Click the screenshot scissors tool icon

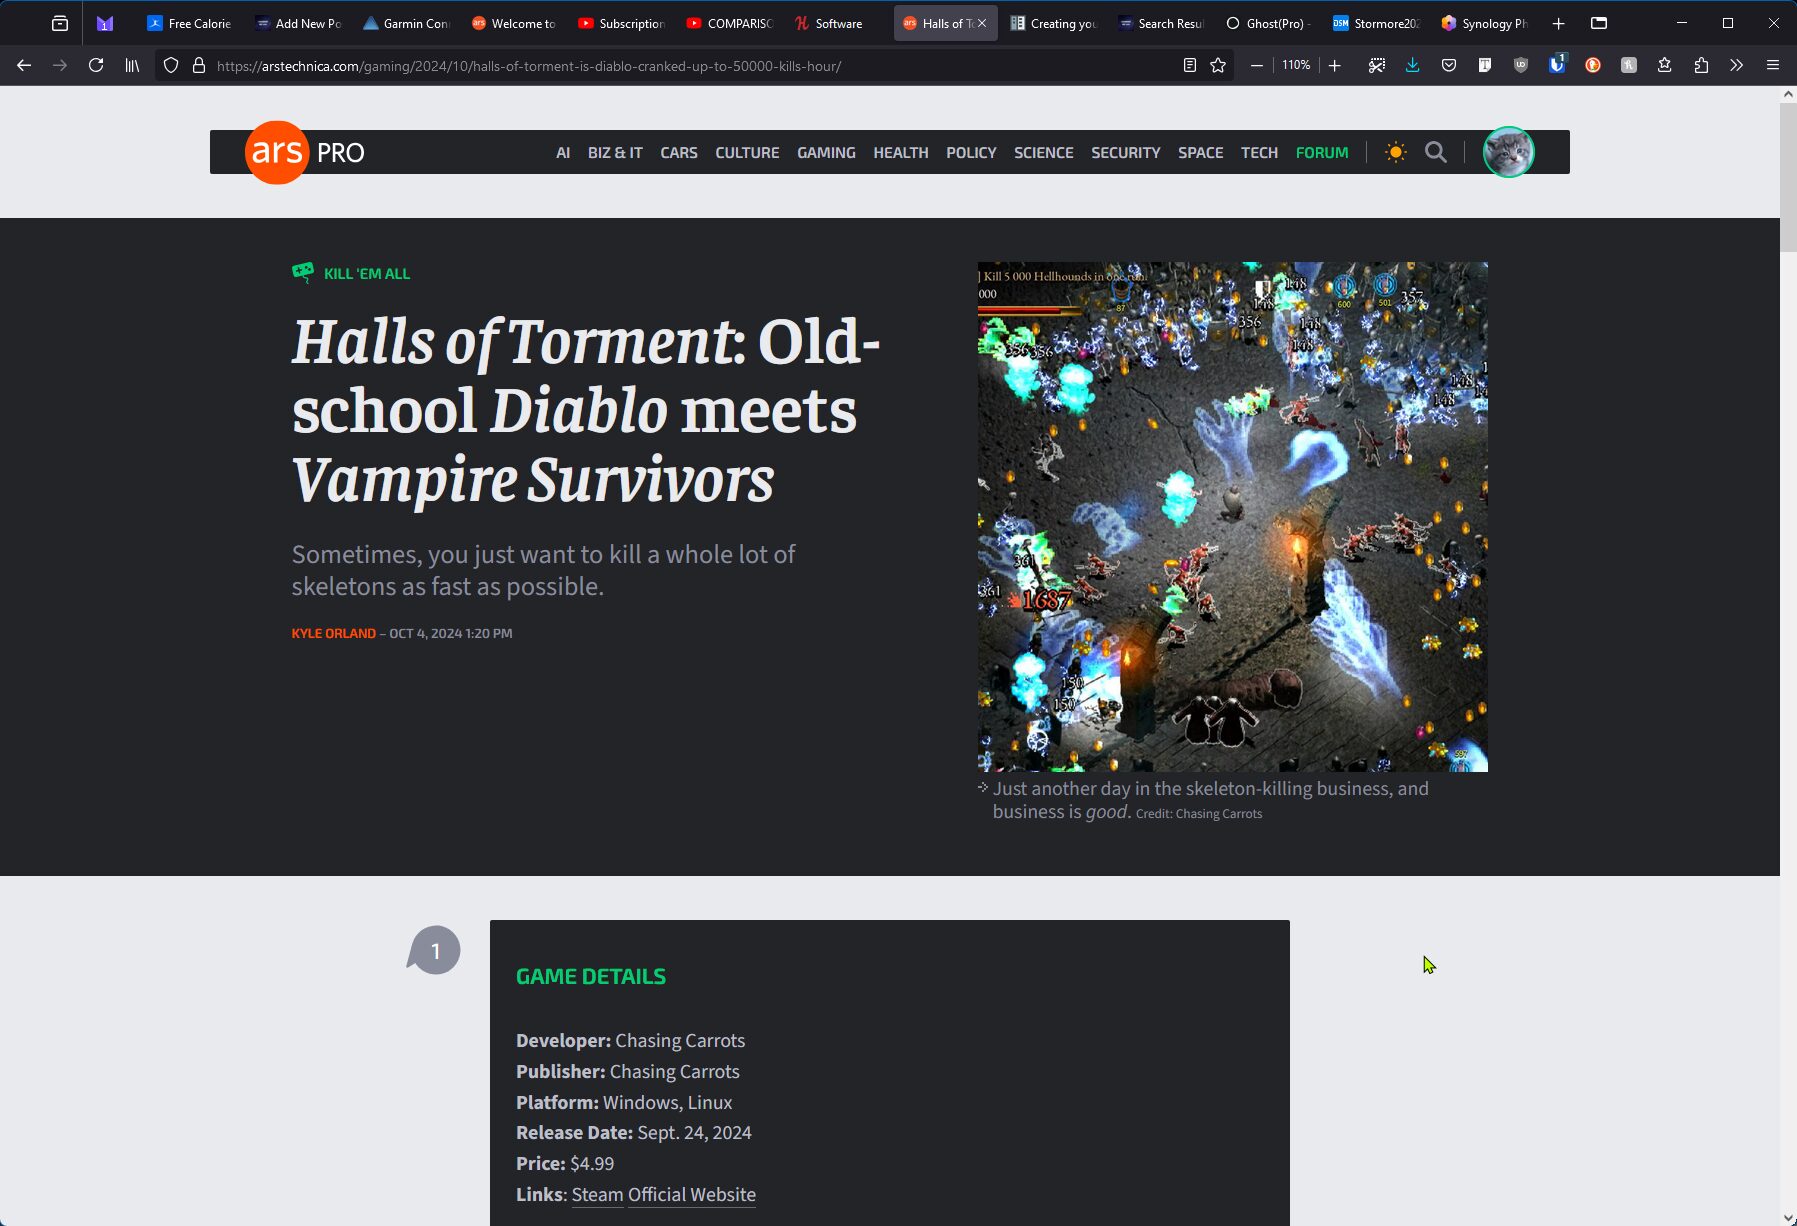point(1377,65)
